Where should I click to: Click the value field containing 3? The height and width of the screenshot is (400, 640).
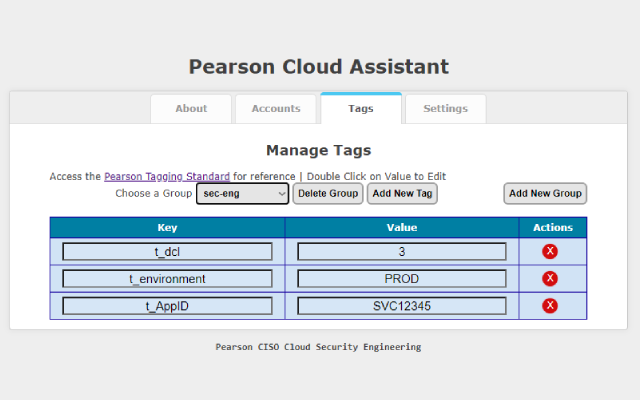pos(402,251)
